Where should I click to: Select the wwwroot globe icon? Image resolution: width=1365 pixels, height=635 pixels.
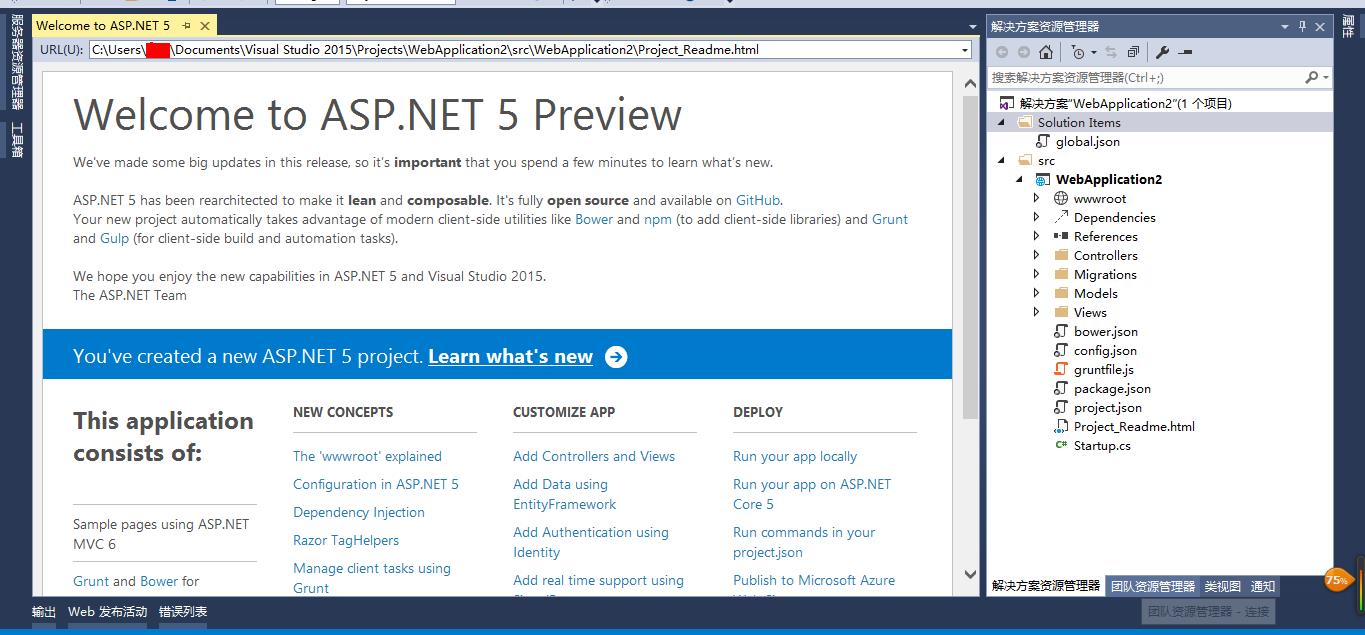[x=1061, y=198]
